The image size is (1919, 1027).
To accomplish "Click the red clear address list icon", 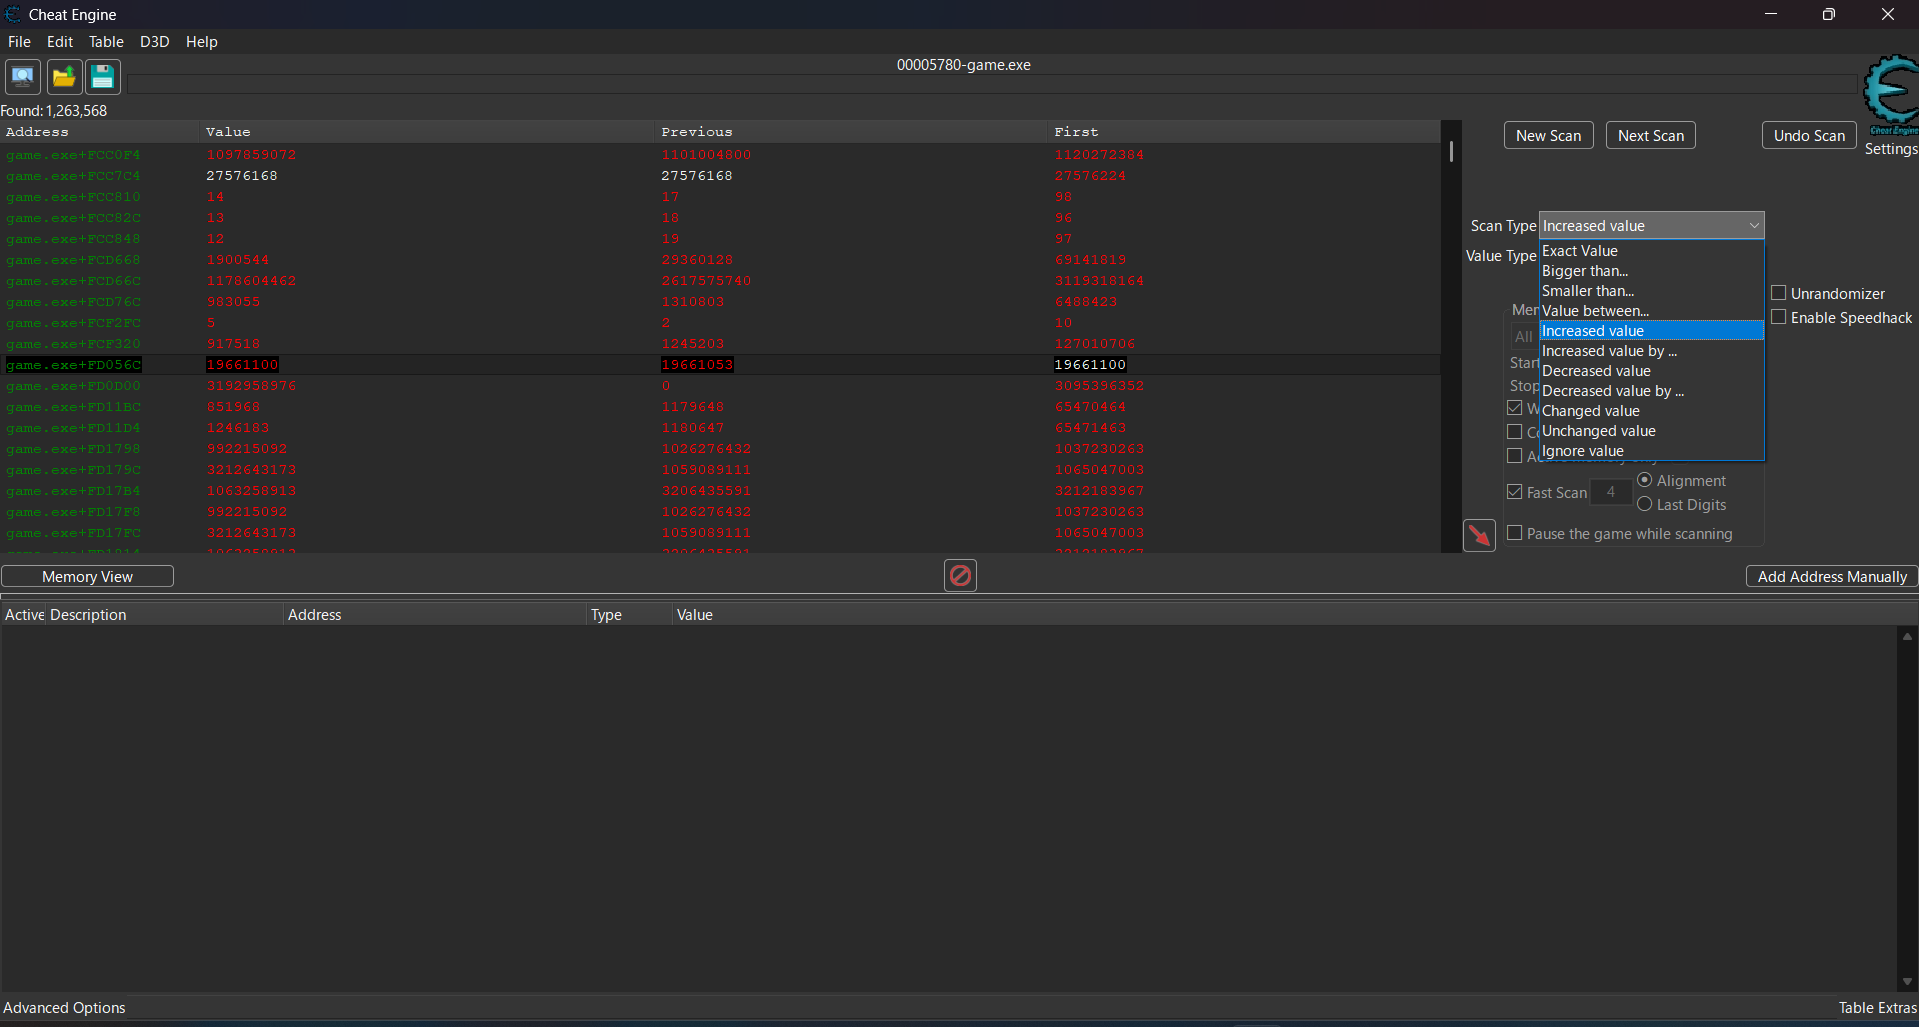I will click(x=960, y=575).
